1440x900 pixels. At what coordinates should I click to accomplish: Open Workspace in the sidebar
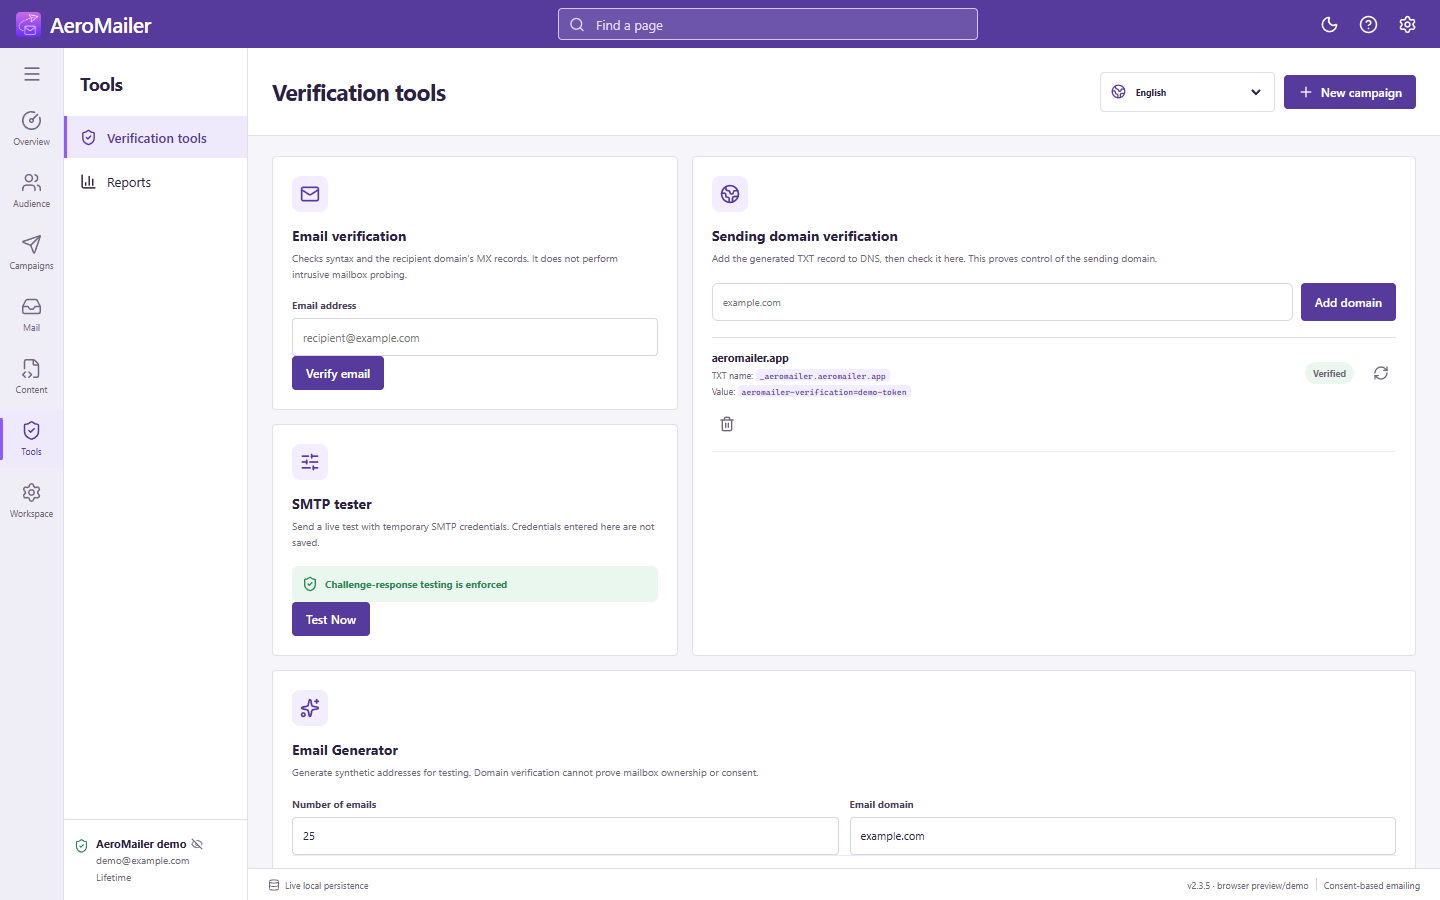tap(32, 501)
